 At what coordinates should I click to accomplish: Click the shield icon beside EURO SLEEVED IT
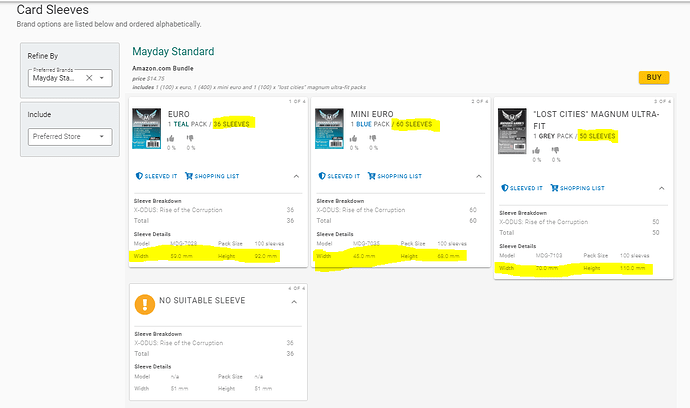point(139,176)
